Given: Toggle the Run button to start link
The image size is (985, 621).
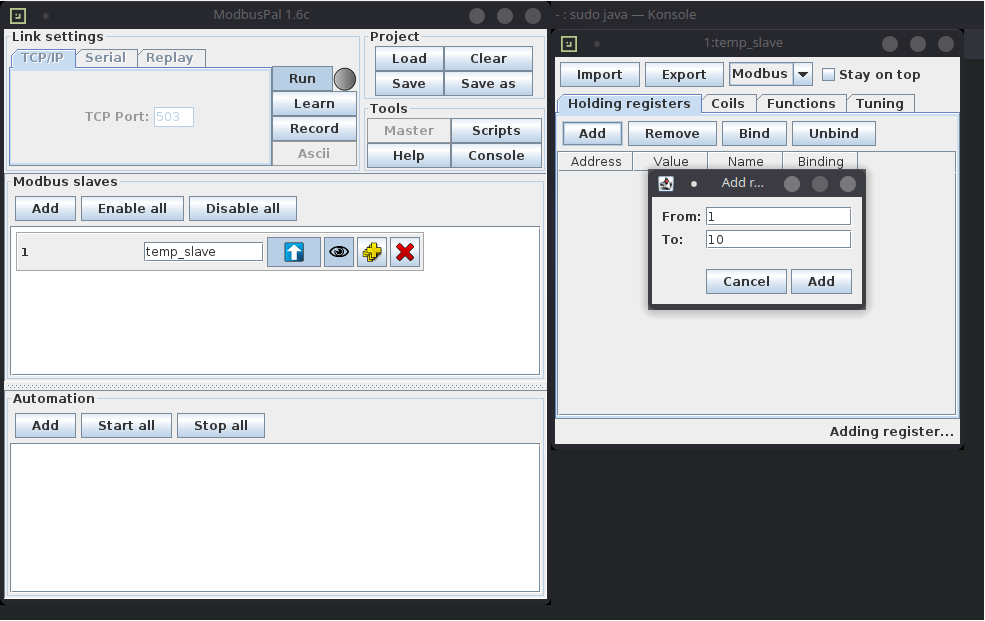Looking at the screenshot, I should click(302, 79).
